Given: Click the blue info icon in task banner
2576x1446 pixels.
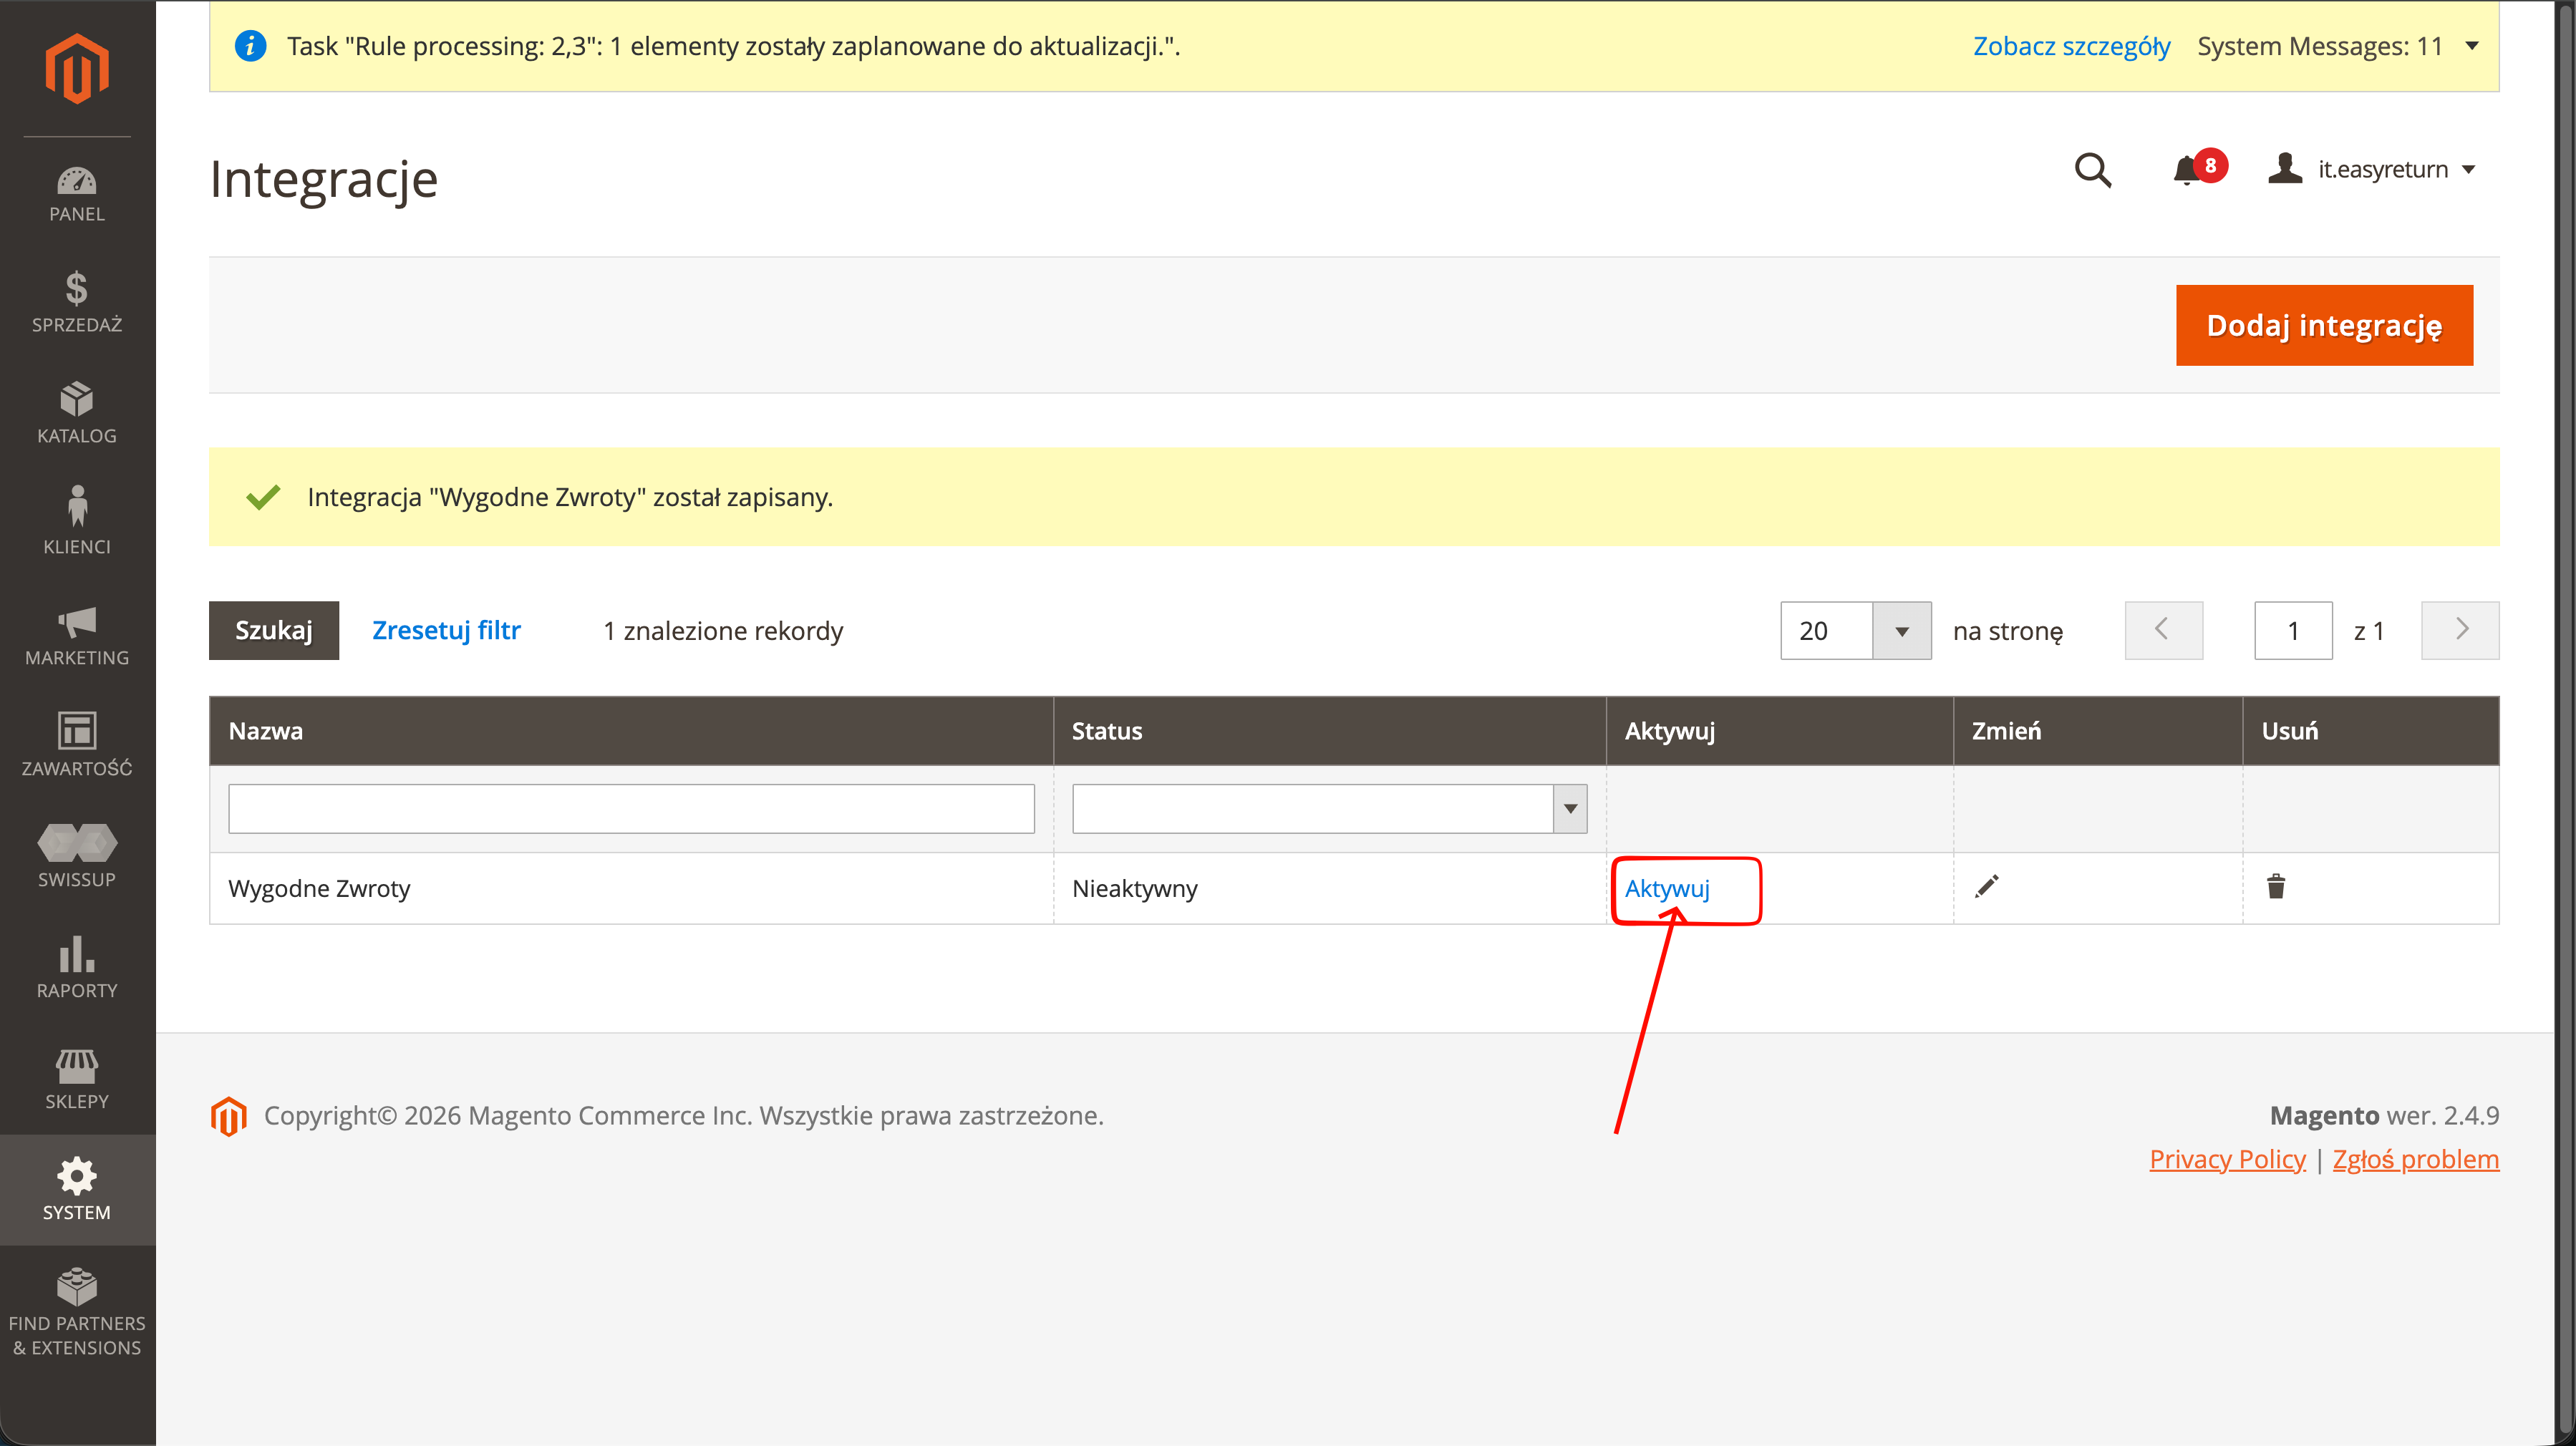Looking at the screenshot, I should (x=250, y=46).
